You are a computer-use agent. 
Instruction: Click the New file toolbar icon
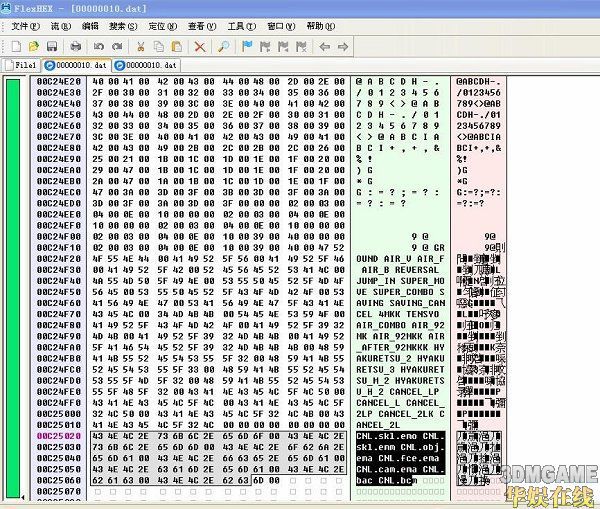point(16,47)
